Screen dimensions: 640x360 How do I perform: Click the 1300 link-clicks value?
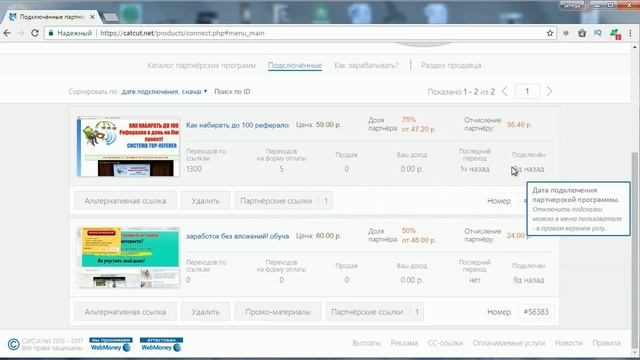click(194, 169)
